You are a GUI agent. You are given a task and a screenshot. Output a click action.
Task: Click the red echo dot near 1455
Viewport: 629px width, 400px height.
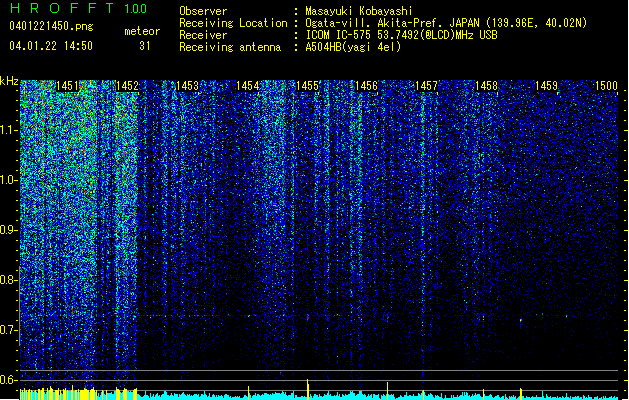308,317
